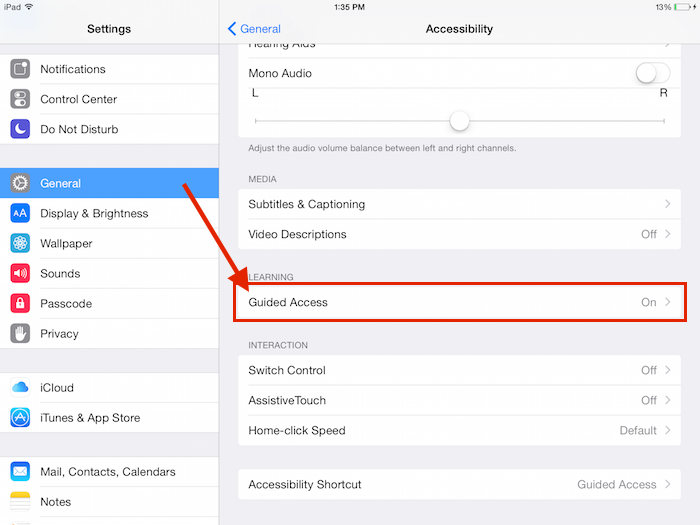Toggle the Mono Audio switch
Image resolution: width=700 pixels, height=525 pixels.
coord(652,73)
